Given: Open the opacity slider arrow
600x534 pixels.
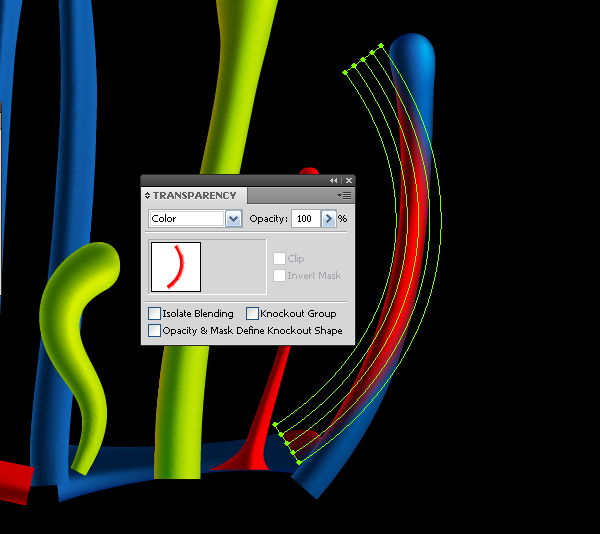Looking at the screenshot, I should tap(328, 219).
